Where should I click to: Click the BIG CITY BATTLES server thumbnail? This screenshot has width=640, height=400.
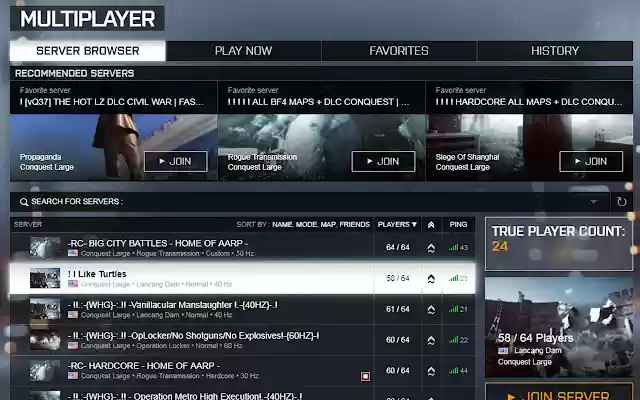coord(45,247)
